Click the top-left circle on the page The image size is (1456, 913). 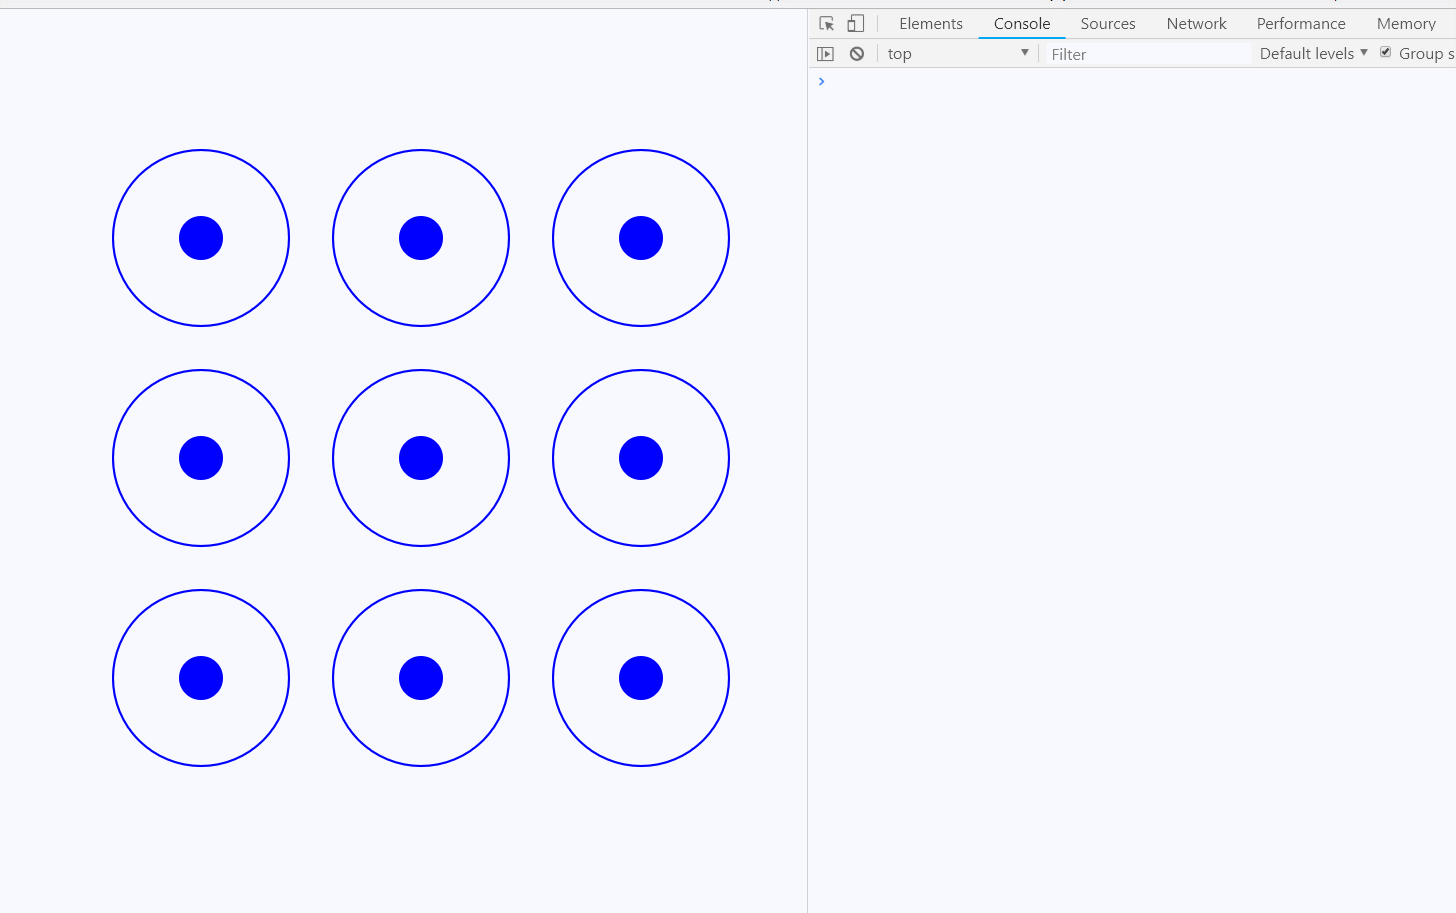click(201, 238)
